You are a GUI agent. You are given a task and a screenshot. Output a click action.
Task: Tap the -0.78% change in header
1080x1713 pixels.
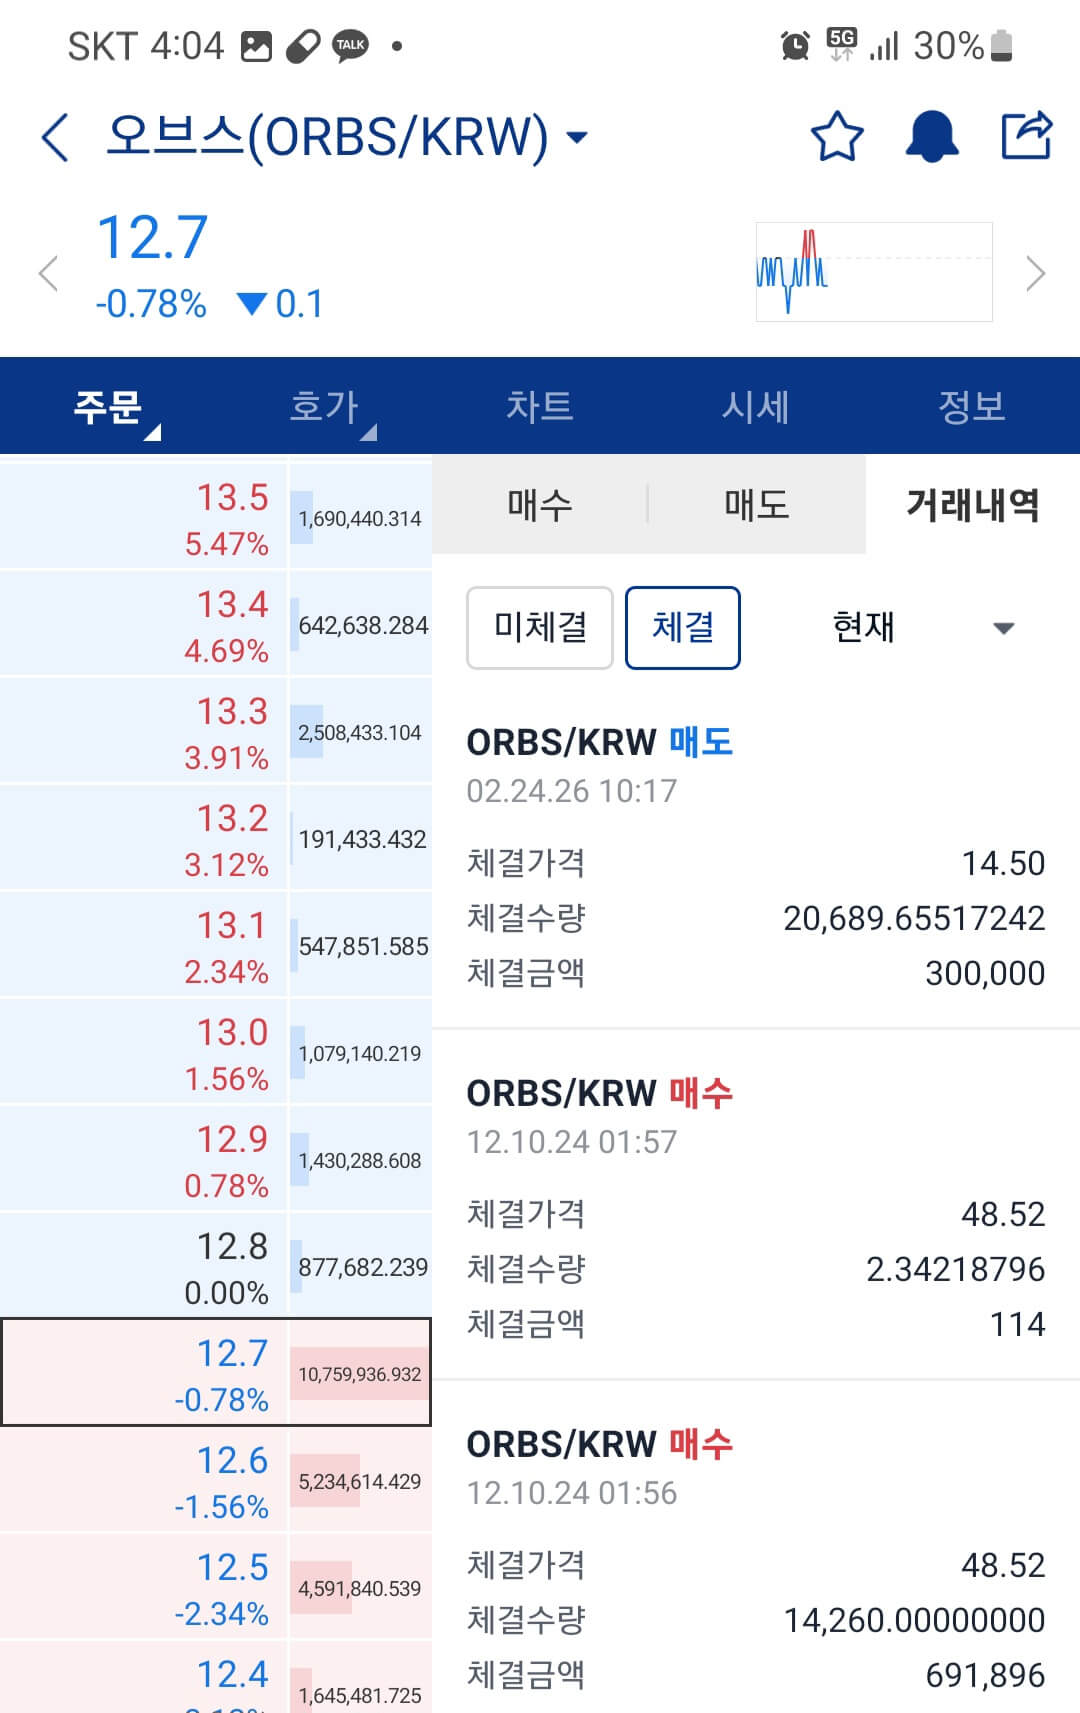pos(151,304)
